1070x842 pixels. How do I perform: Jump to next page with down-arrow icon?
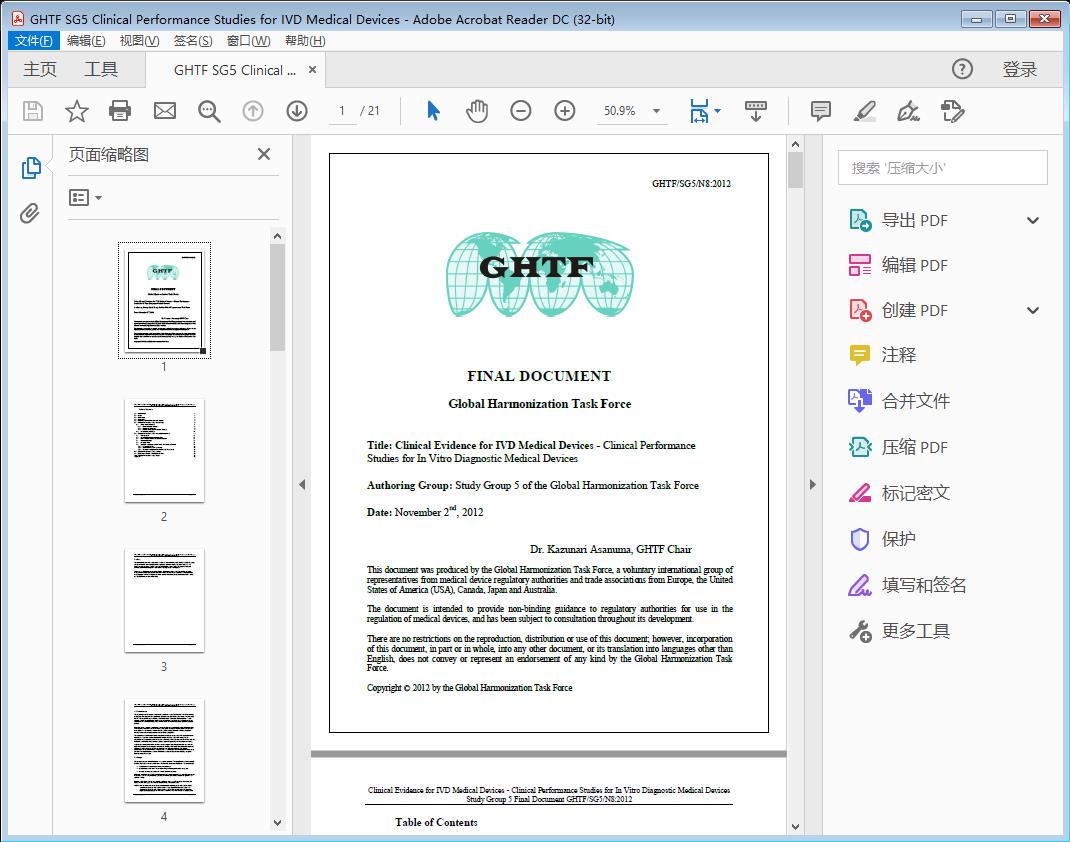297,111
